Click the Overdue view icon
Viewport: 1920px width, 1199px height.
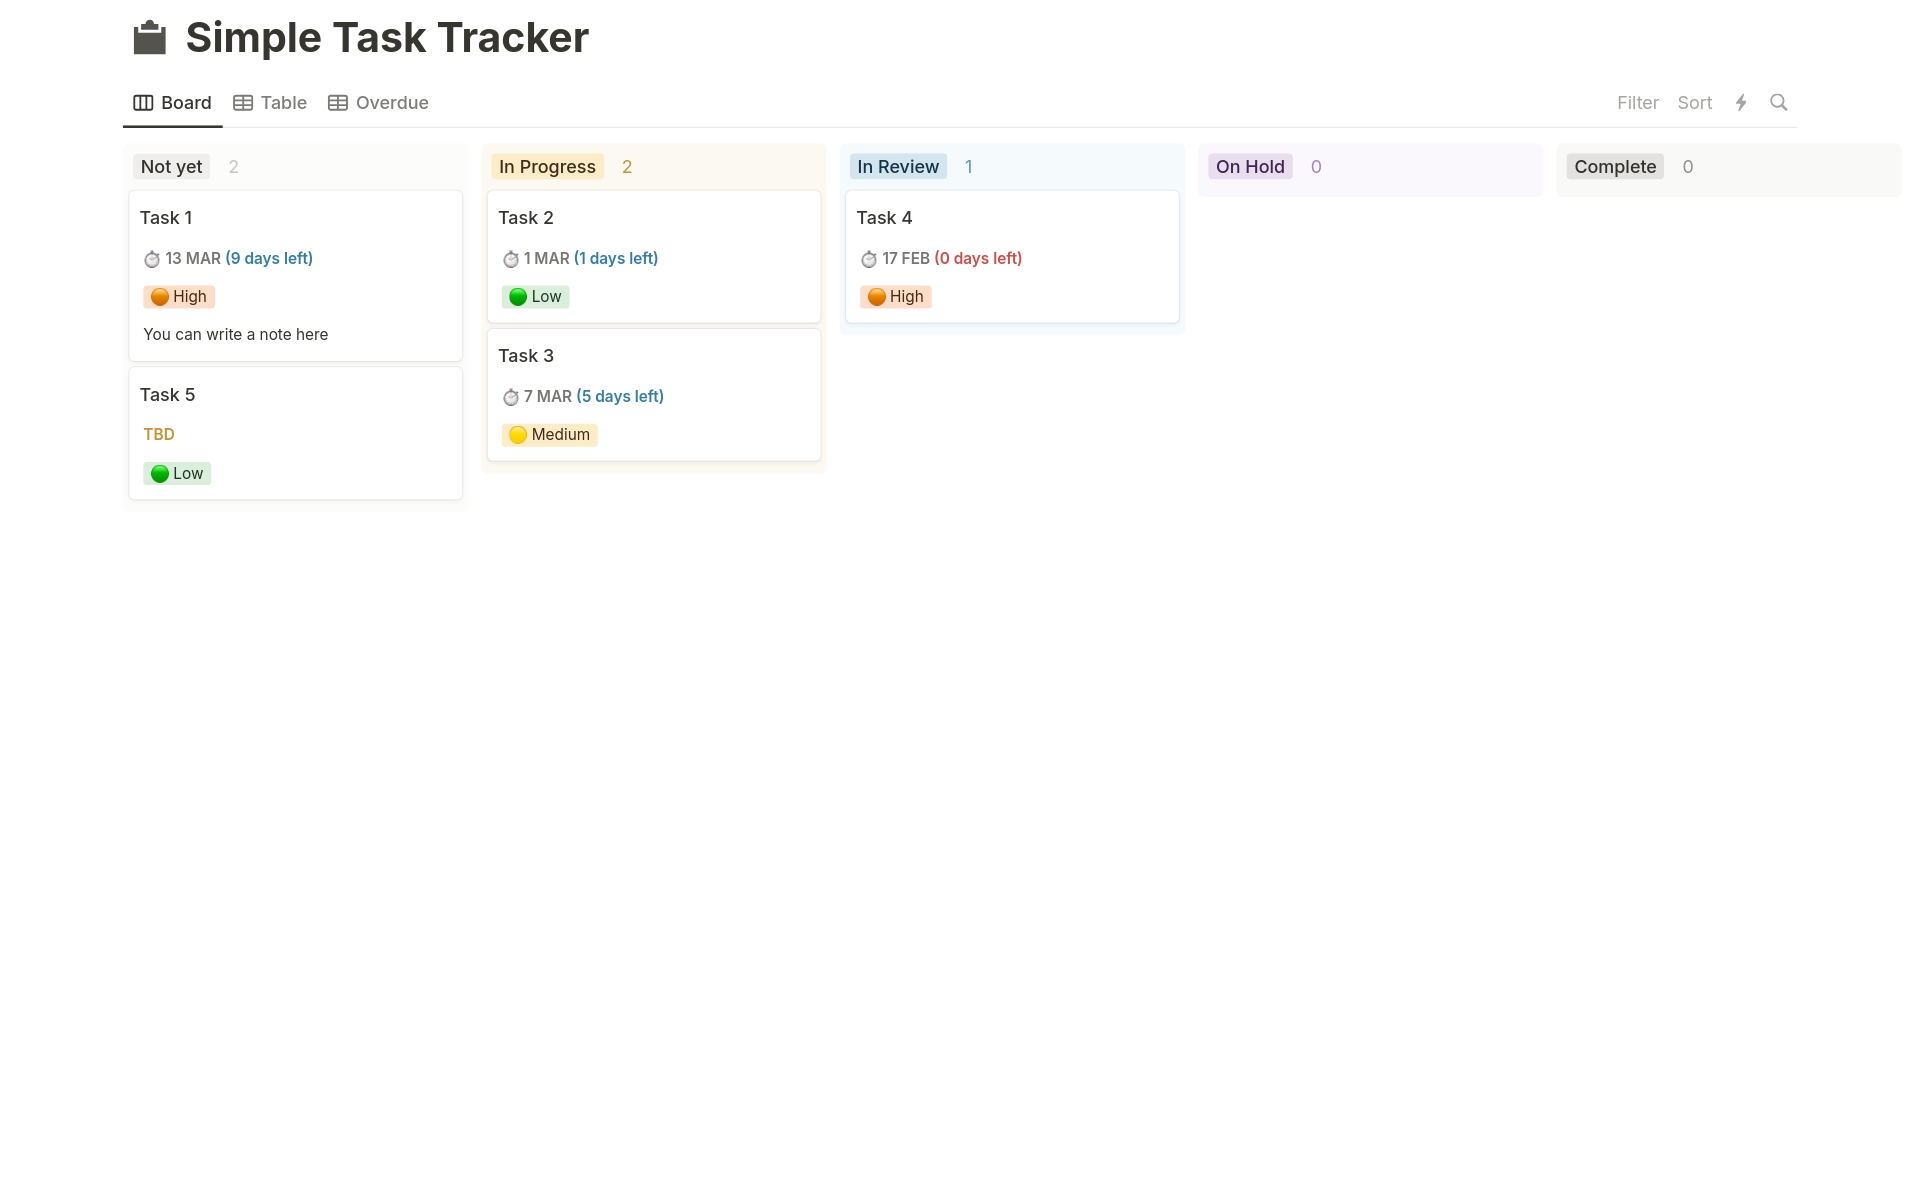pos(338,102)
